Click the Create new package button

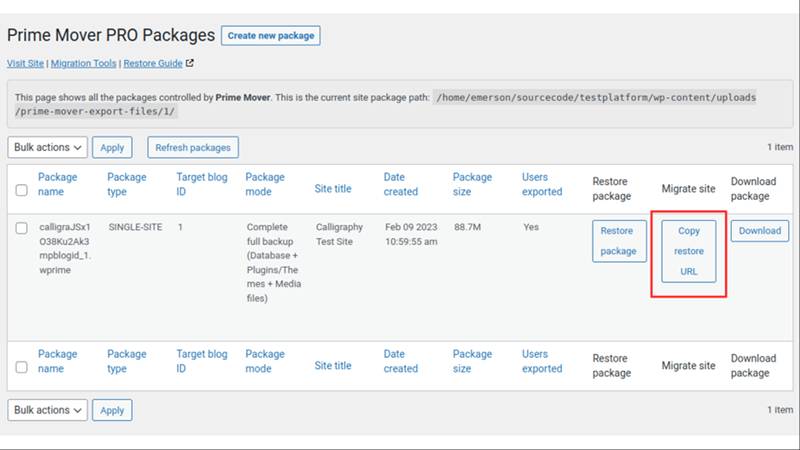[x=270, y=36]
